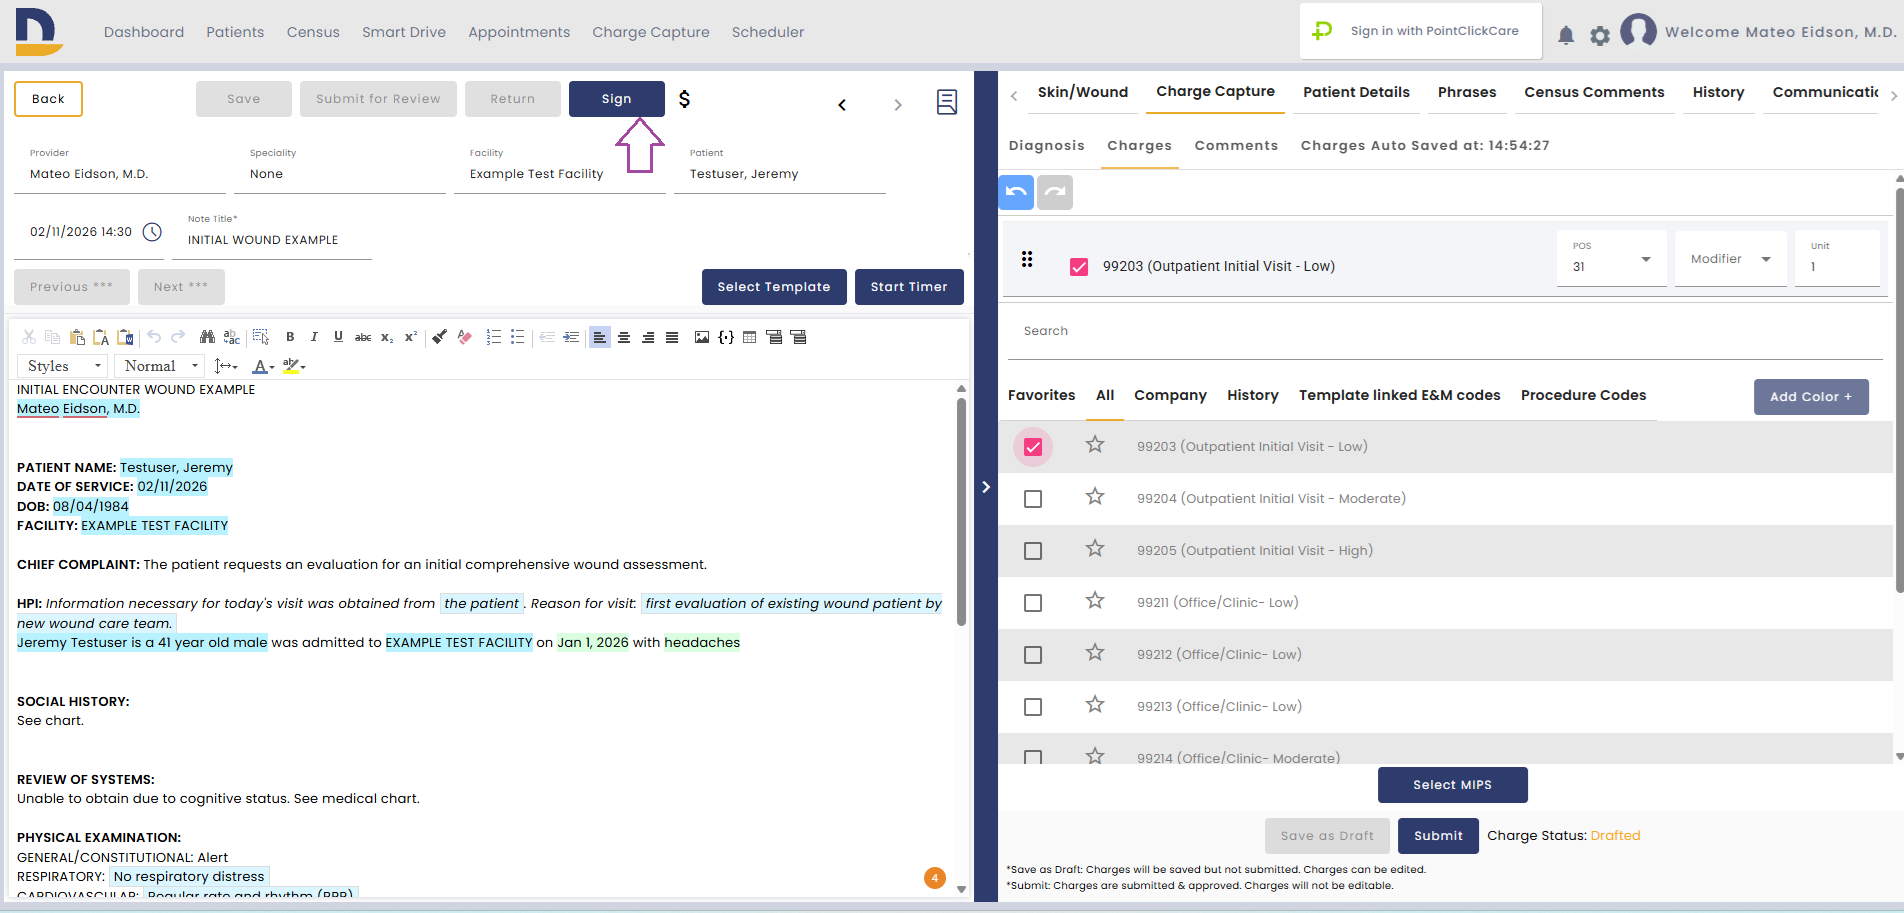Image resolution: width=1904 pixels, height=913 pixels.
Task: Open the text color dropdown
Action: coord(263,366)
